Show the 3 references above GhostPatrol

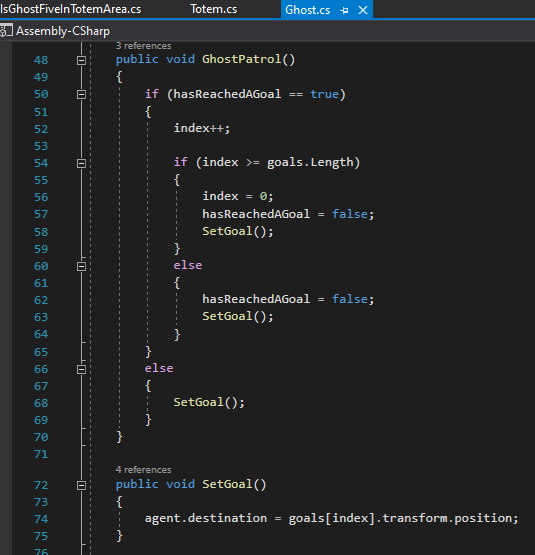pos(143,46)
